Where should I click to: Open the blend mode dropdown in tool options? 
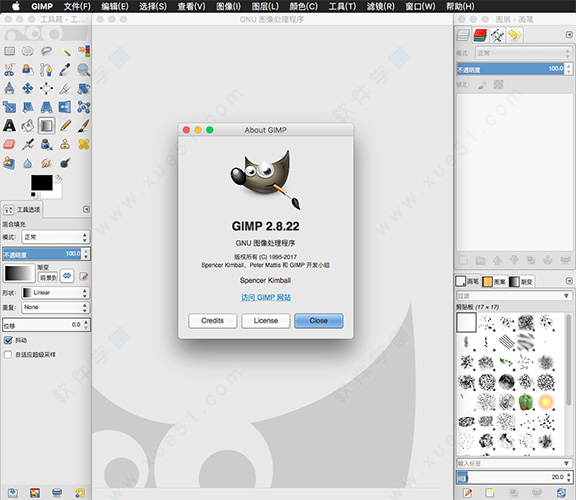tap(55, 237)
